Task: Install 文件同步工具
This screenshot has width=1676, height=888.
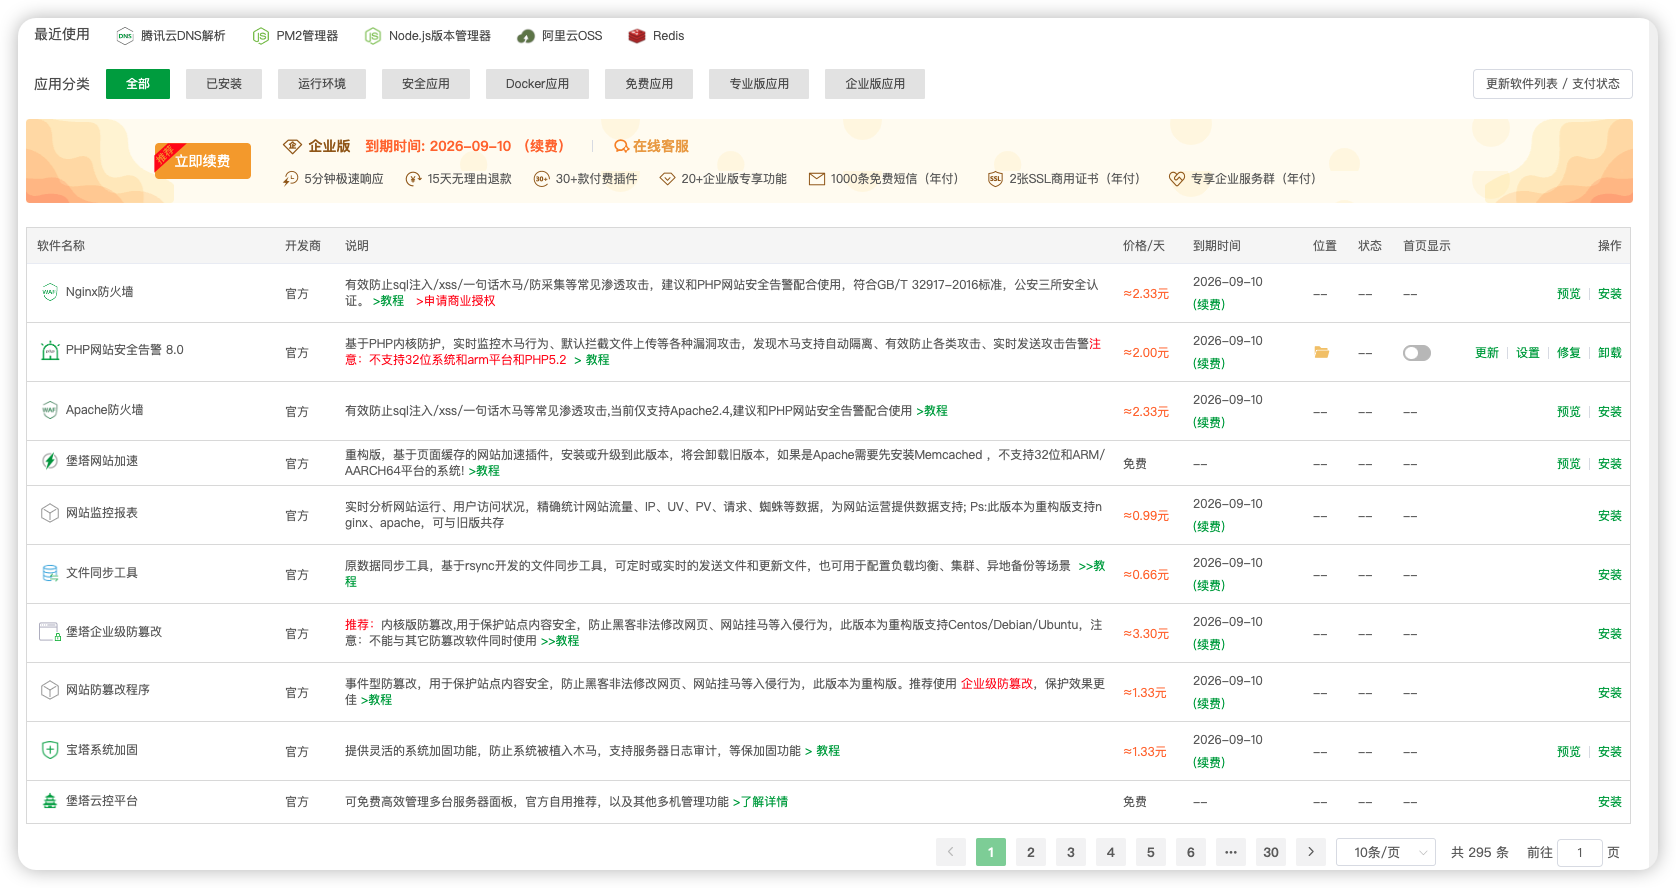Action: (x=1610, y=575)
